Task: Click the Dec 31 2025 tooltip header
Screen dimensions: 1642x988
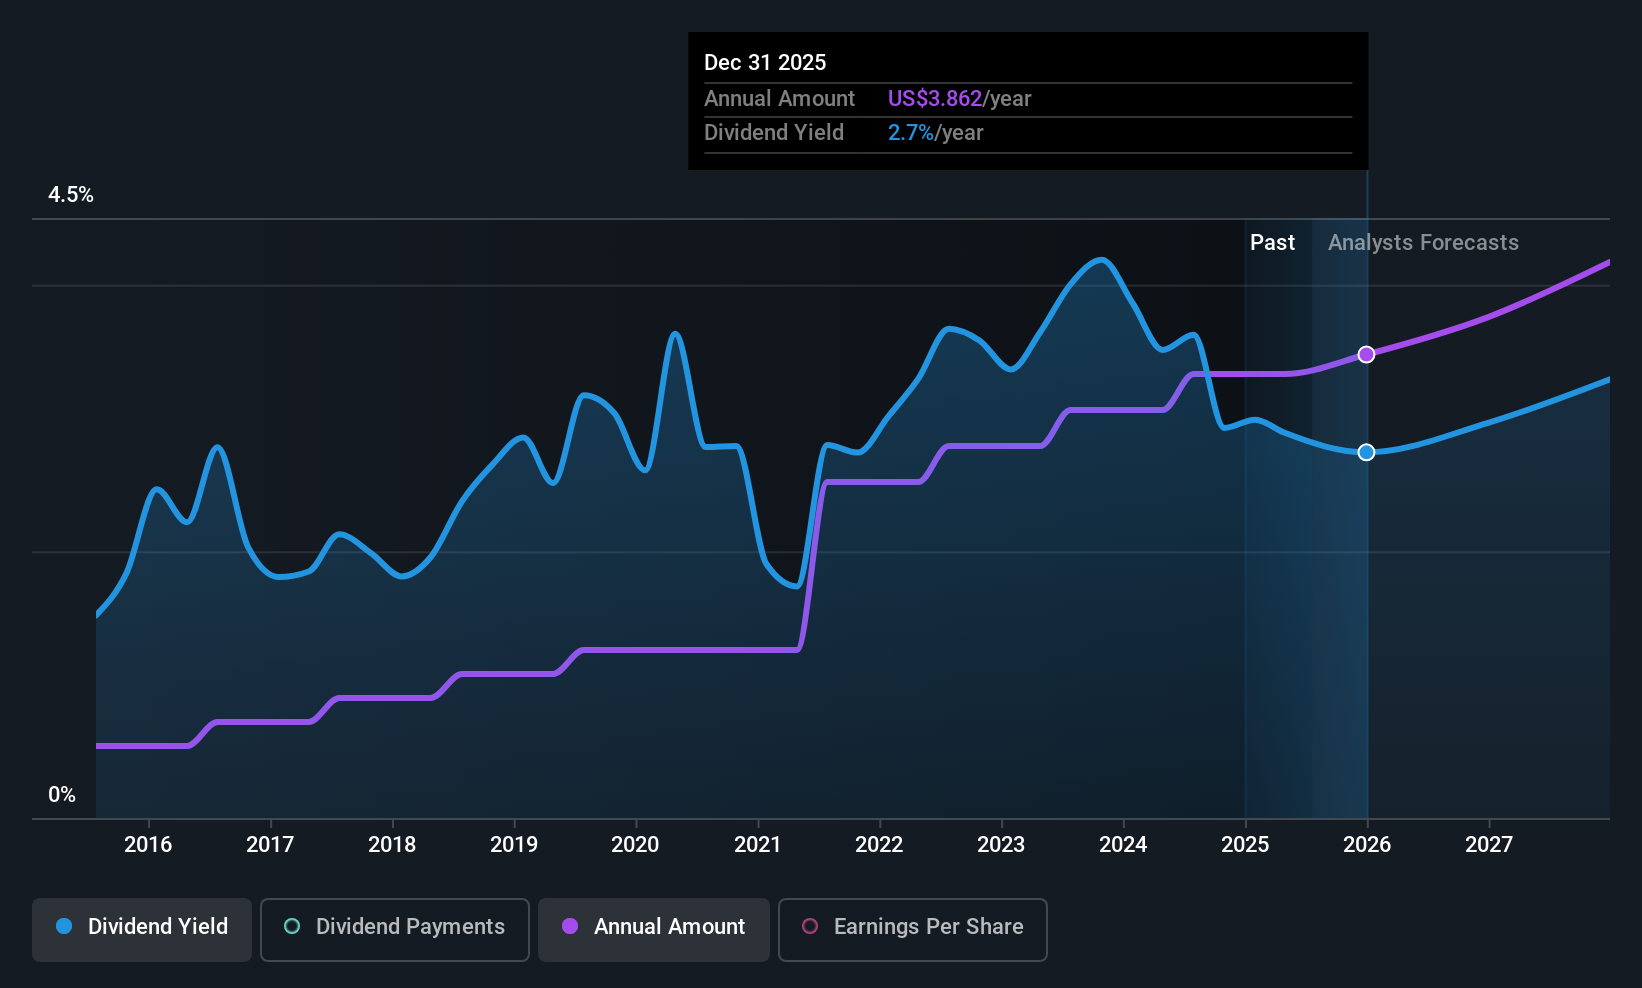Action: pyautogui.click(x=765, y=62)
